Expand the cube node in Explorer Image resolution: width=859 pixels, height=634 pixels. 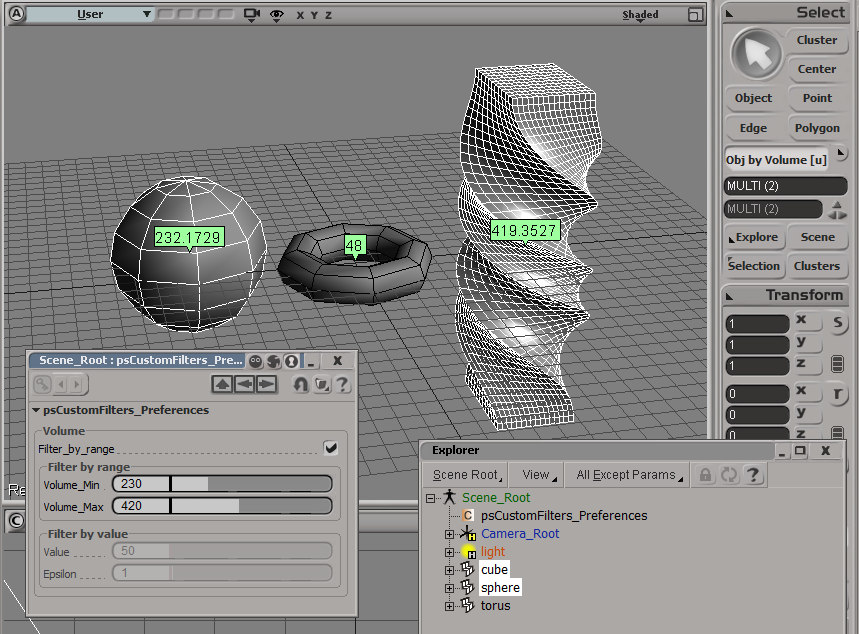click(x=449, y=570)
